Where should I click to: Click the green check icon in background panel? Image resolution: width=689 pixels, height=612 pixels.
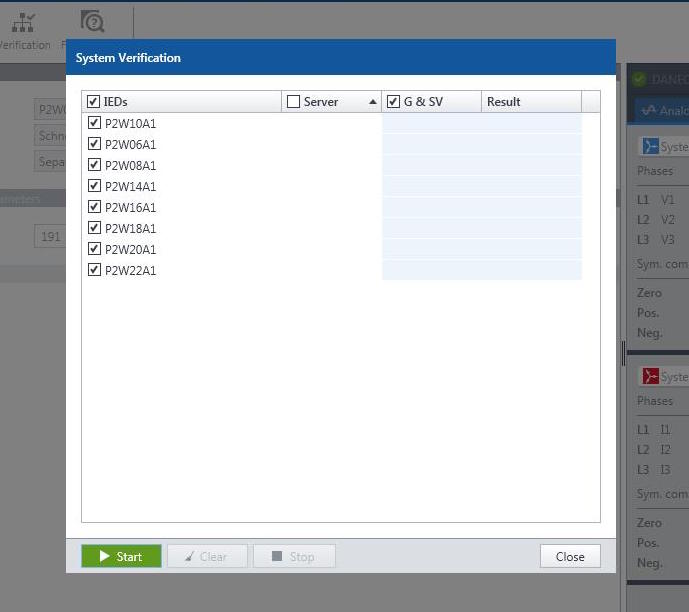coord(639,79)
